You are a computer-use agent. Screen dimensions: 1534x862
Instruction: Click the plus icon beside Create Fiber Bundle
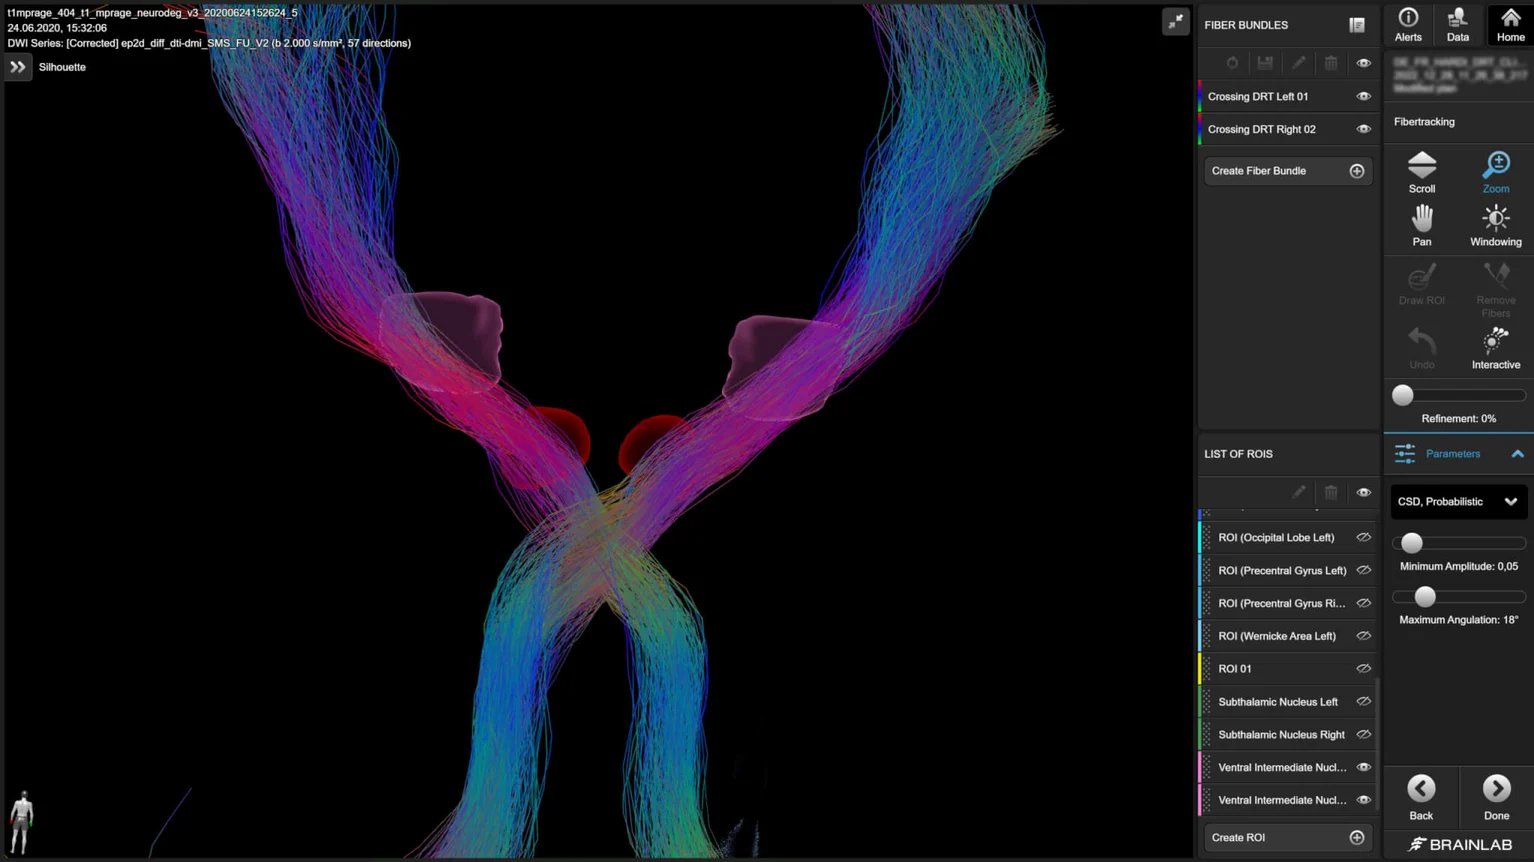tap(1357, 171)
